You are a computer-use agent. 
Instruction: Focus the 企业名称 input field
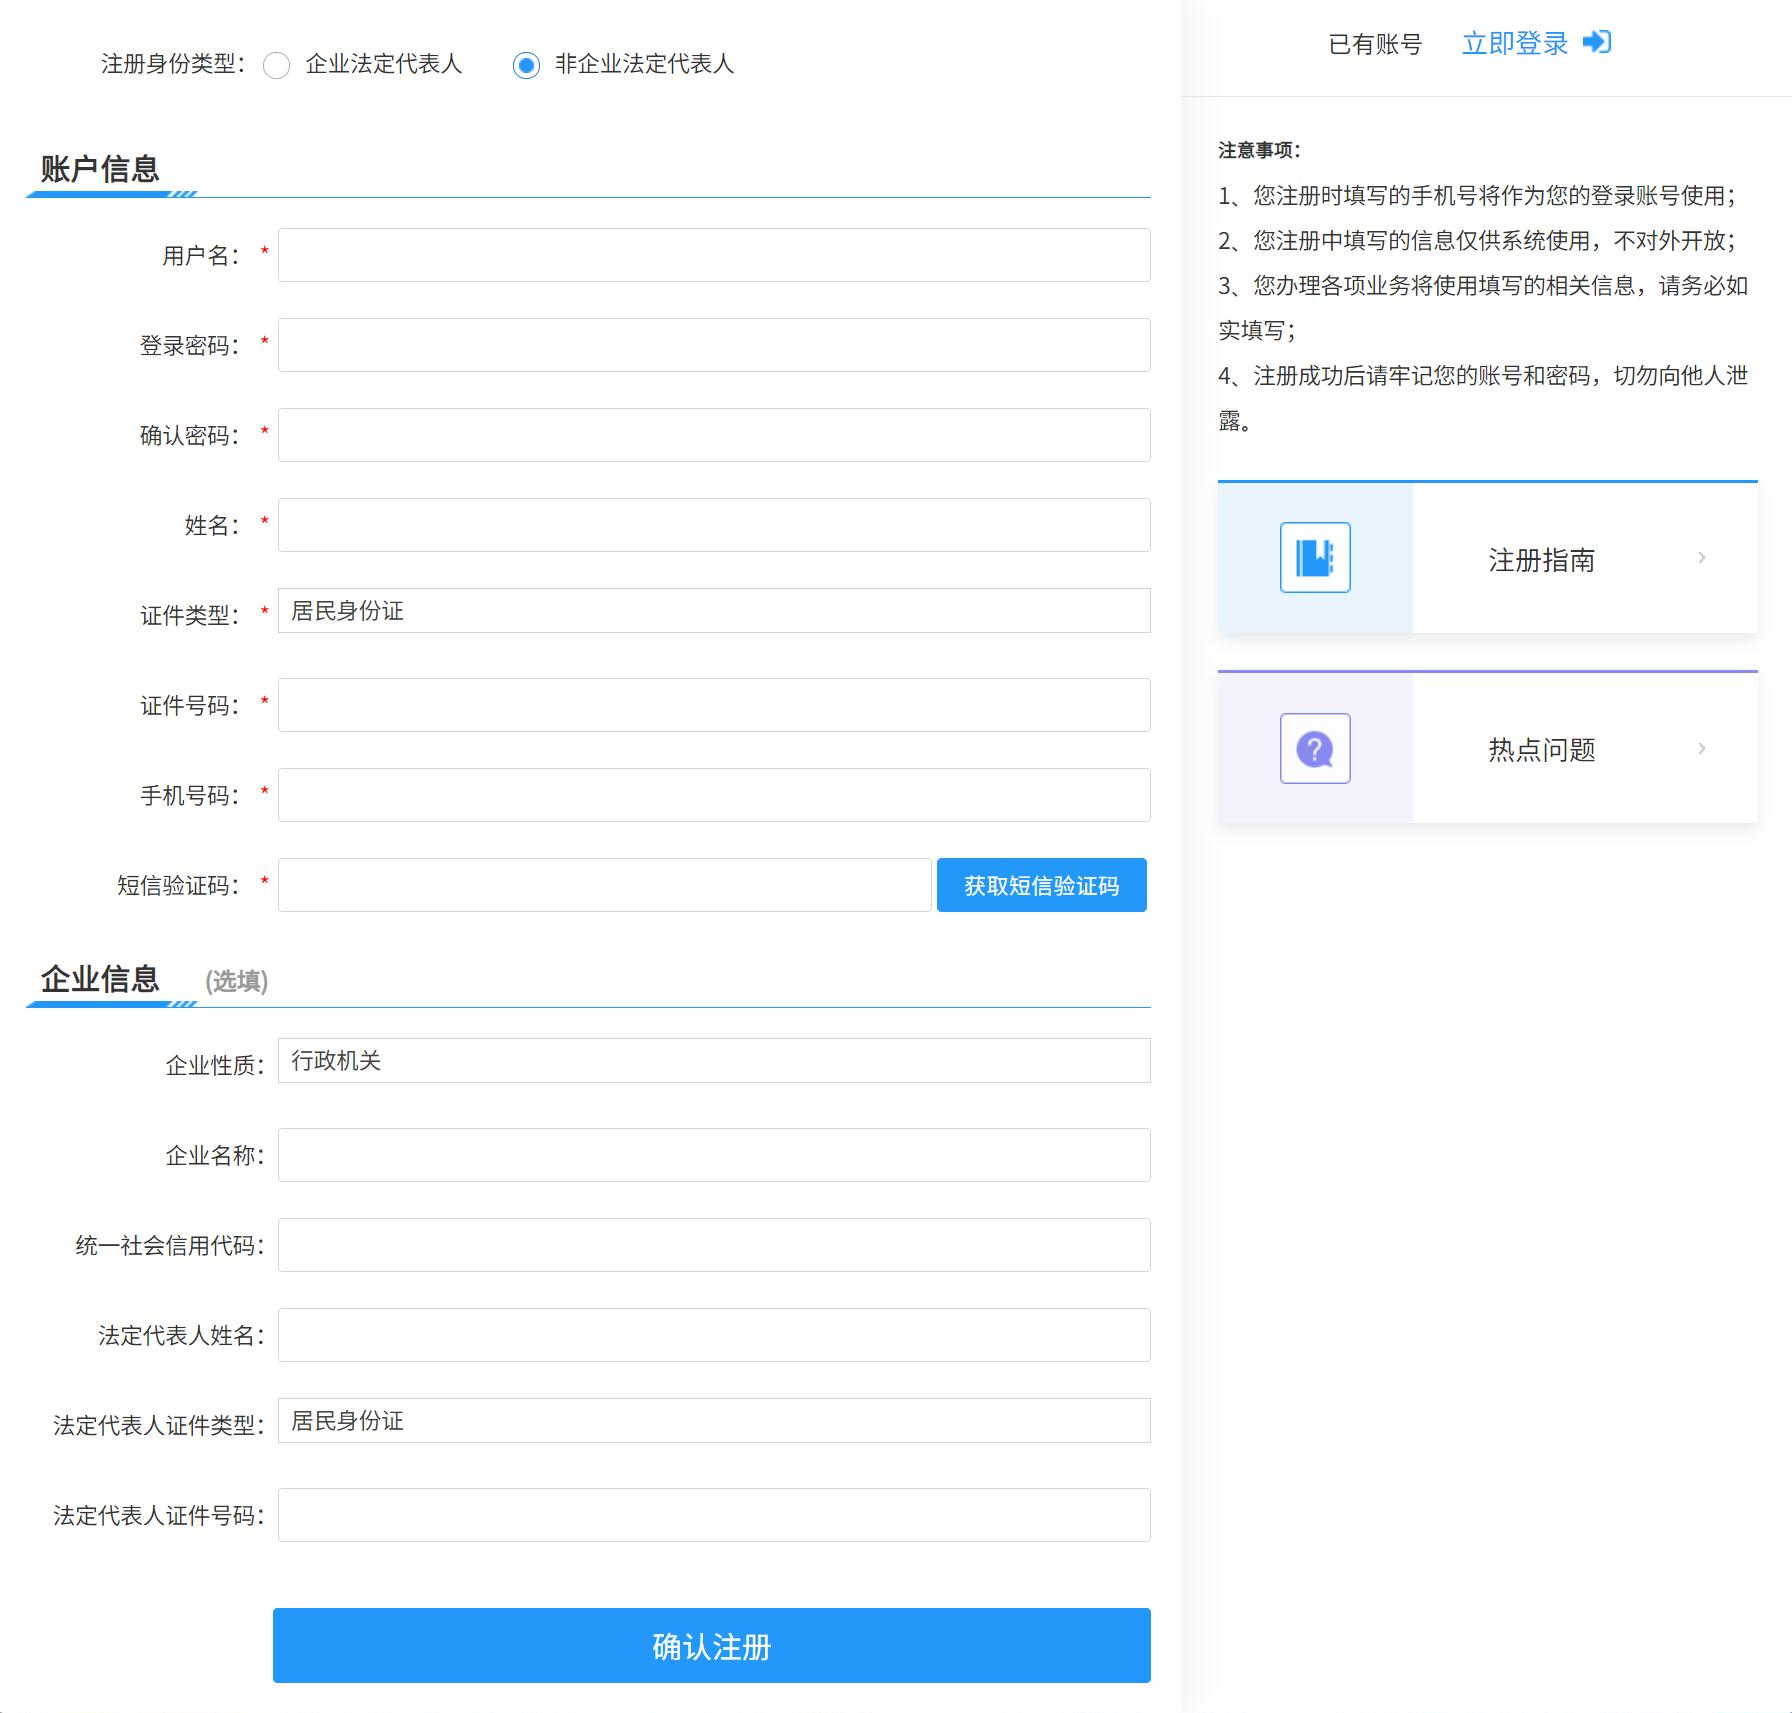(x=714, y=1155)
